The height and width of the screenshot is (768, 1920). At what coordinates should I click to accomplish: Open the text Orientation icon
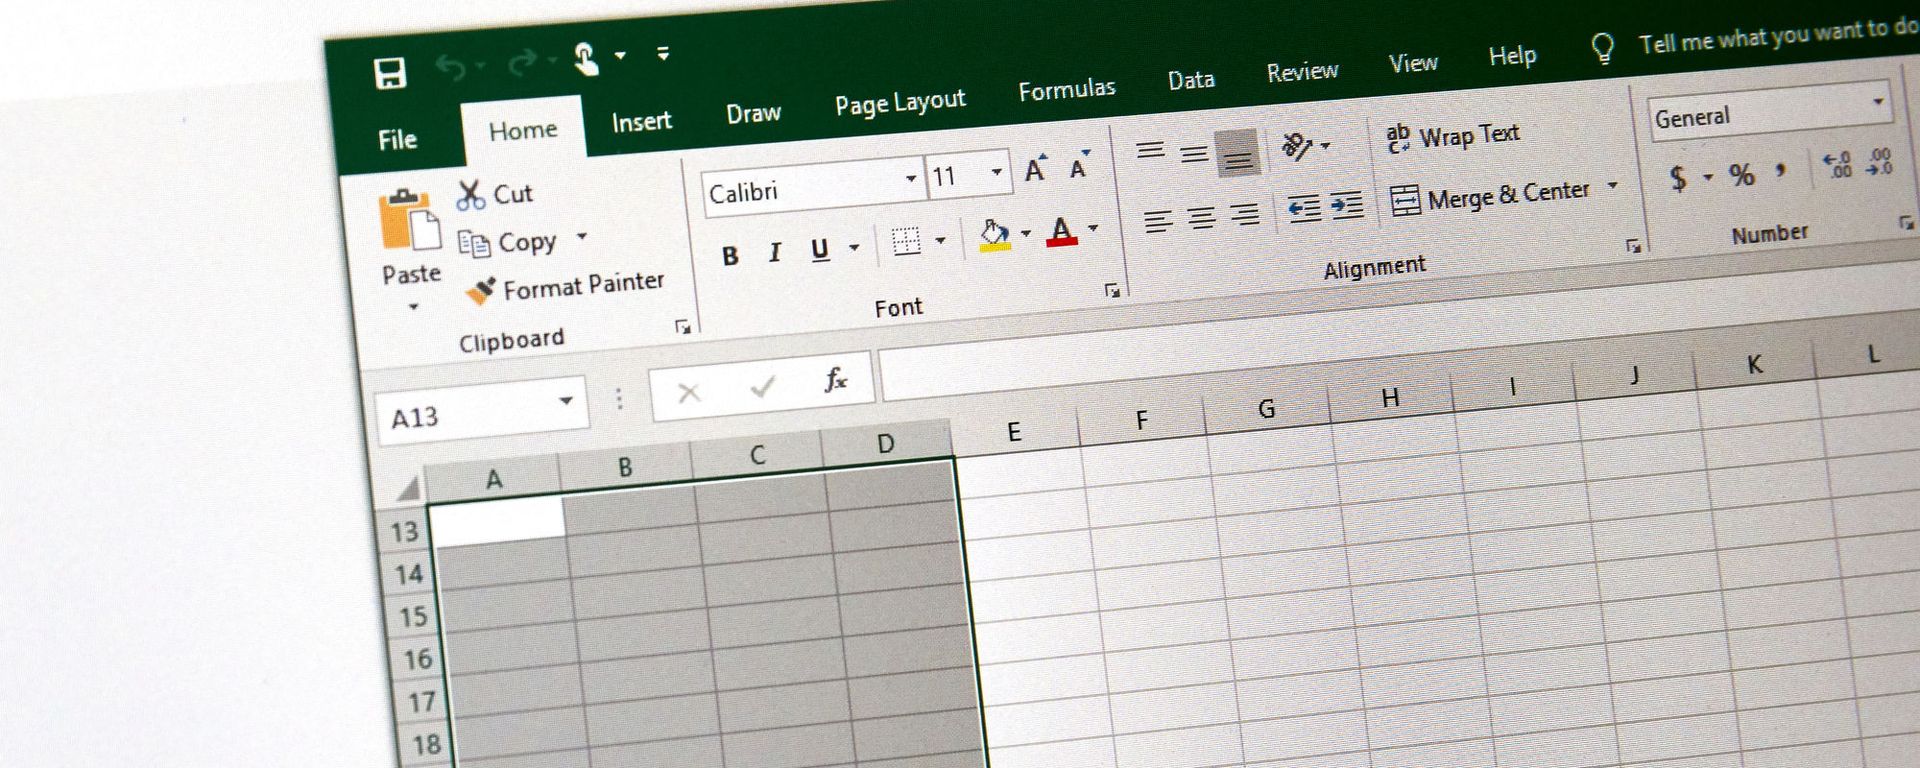(1298, 147)
